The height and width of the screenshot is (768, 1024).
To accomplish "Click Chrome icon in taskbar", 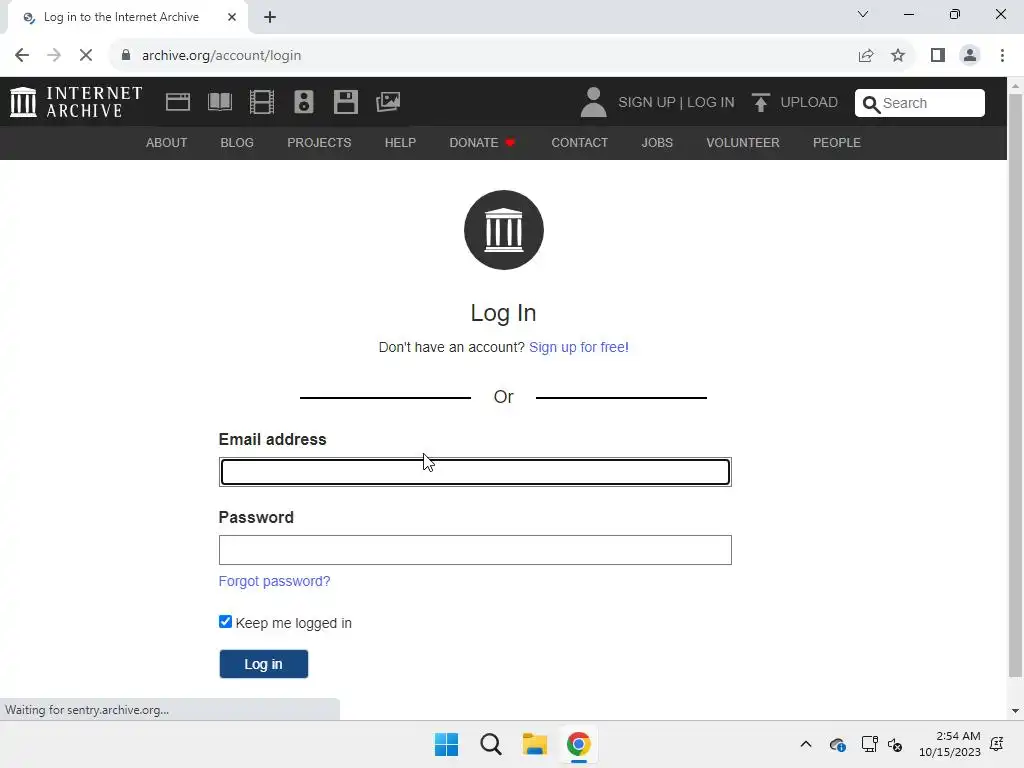I will [579, 744].
